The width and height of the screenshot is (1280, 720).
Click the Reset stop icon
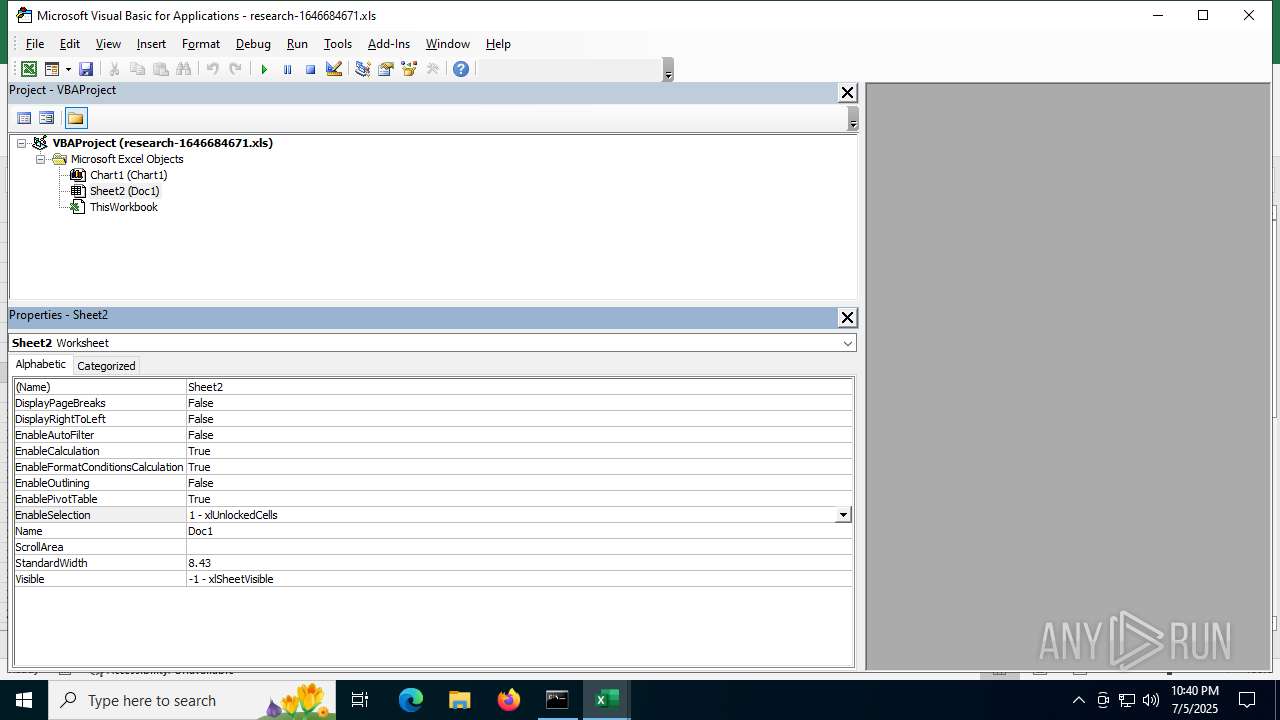point(310,69)
